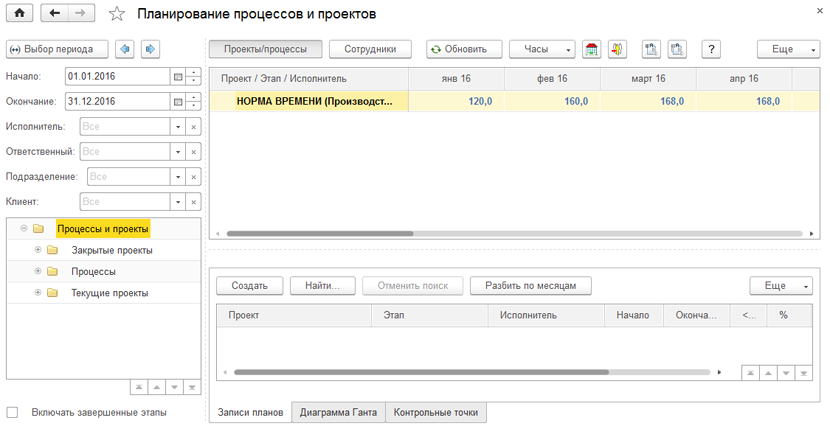Switch to Диаграмма Ганта tab
The width and height of the screenshot is (830, 426).
pos(338,412)
